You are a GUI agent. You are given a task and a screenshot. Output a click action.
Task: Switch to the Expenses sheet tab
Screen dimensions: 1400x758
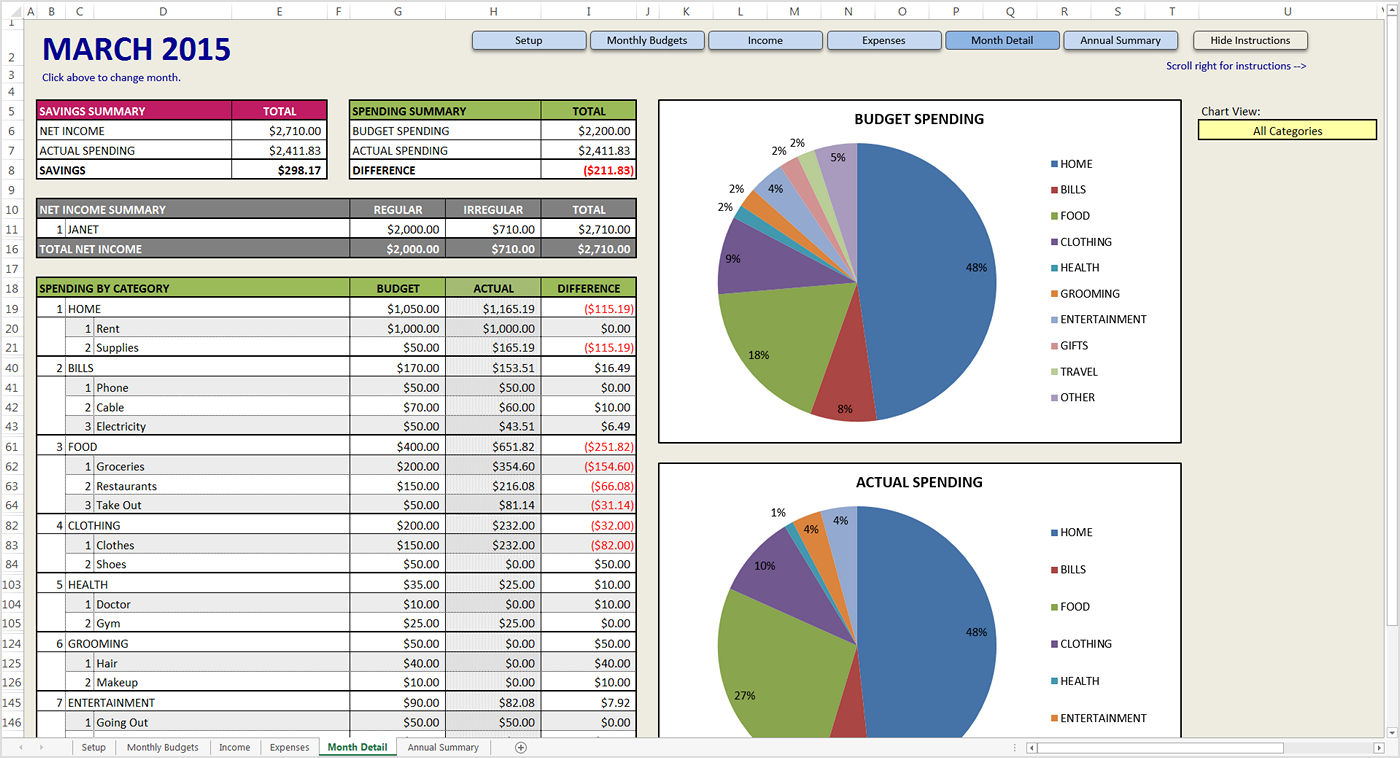pos(289,748)
